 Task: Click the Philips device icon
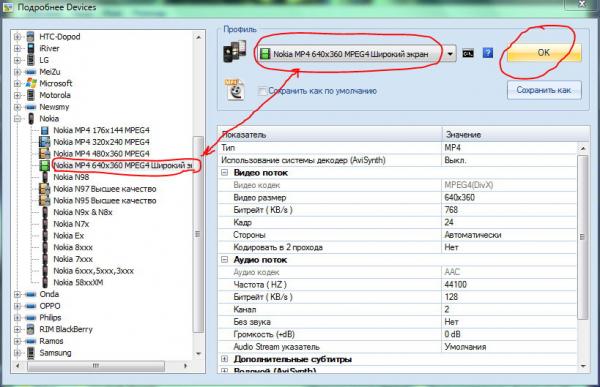coord(31,318)
